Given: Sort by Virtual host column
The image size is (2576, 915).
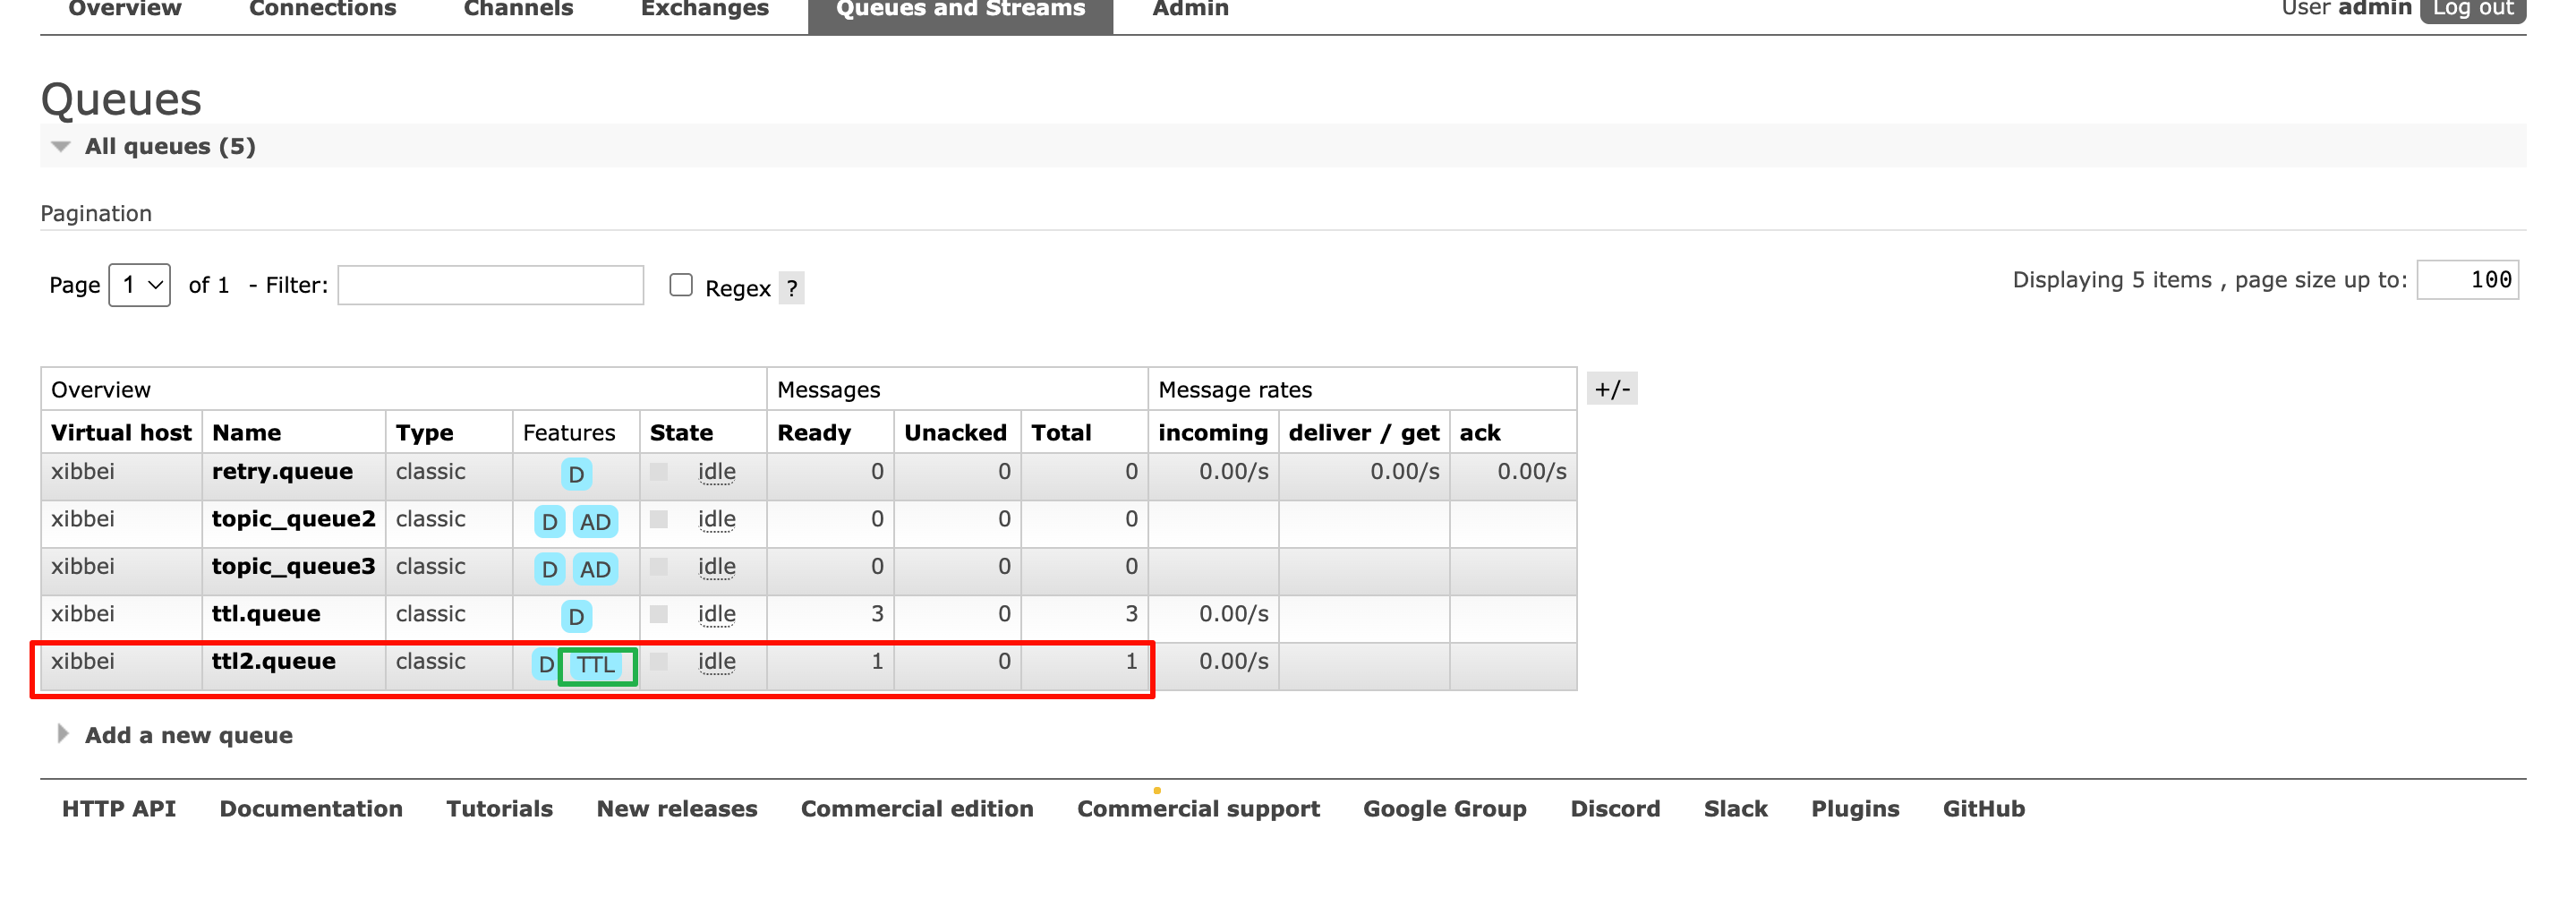Looking at the screenshot, I should (121, 433).
